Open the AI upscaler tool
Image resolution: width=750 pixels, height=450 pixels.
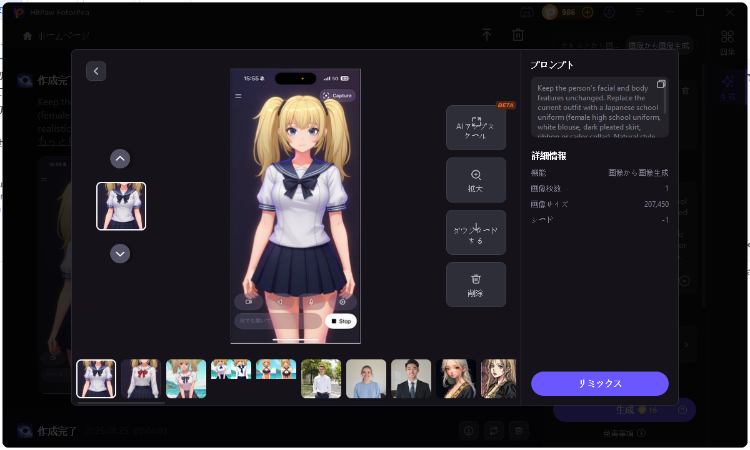476,127
